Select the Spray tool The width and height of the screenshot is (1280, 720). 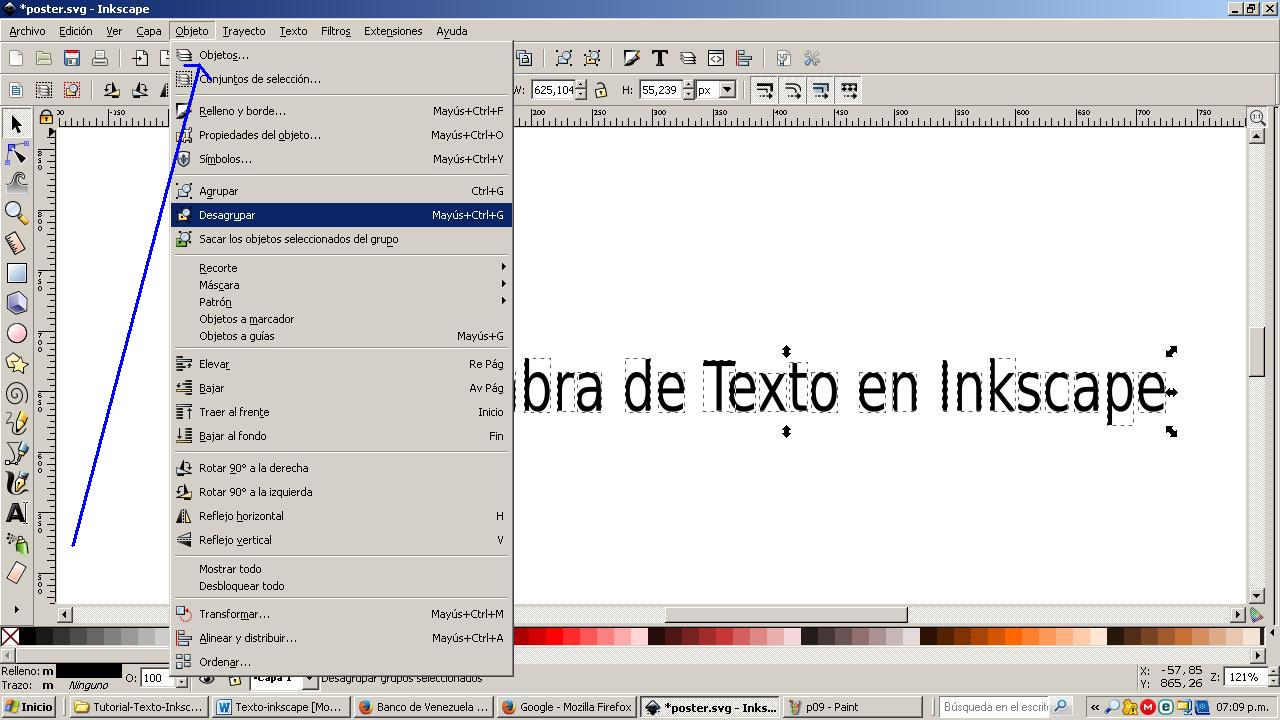pyautogui.click(x=16, y=543)
